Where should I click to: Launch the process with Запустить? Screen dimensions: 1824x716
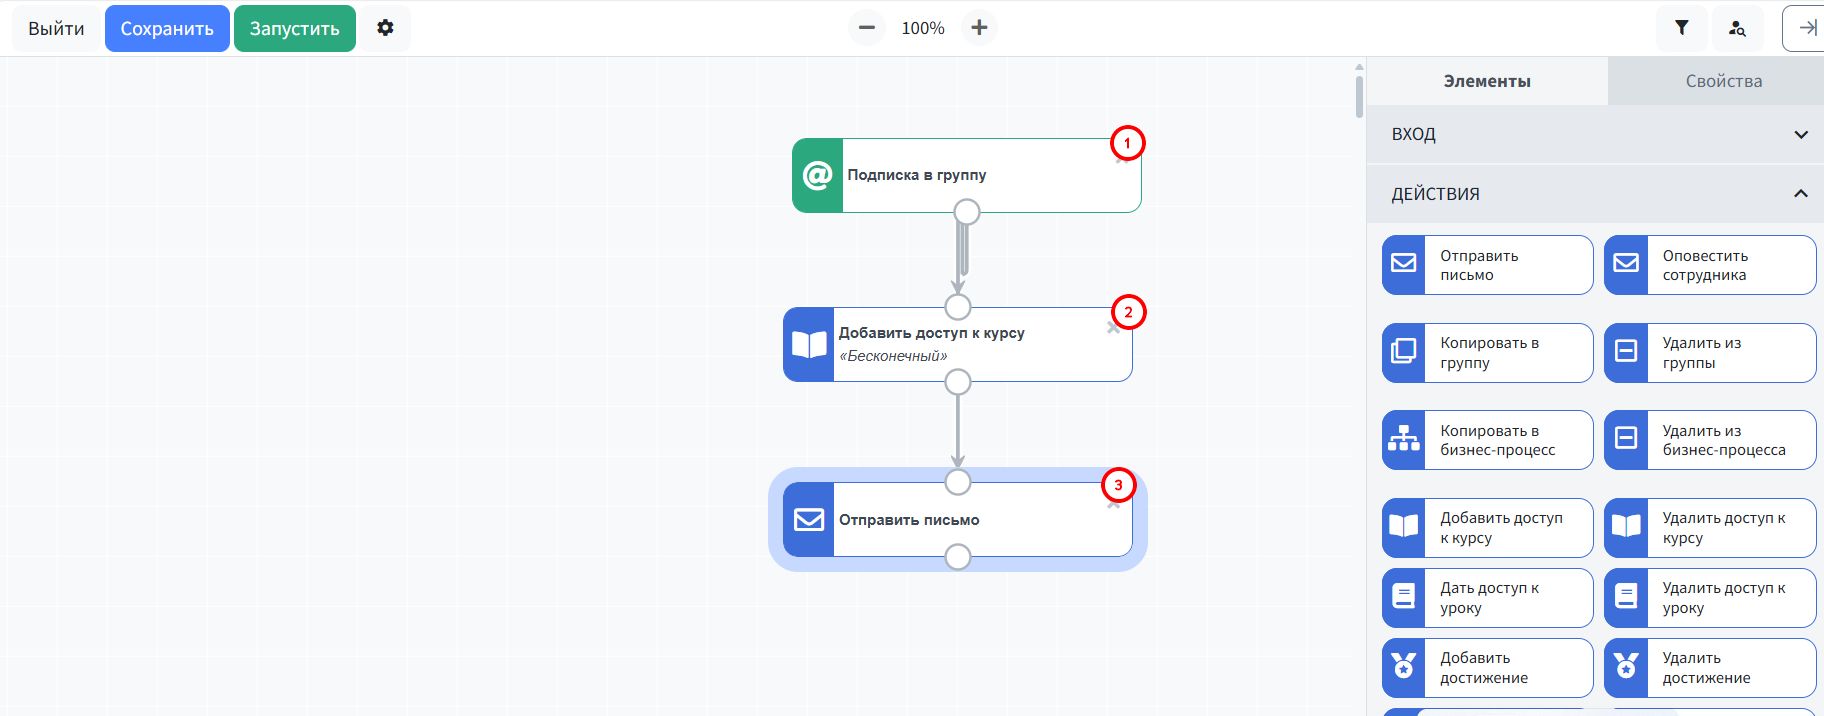(295, 28)
